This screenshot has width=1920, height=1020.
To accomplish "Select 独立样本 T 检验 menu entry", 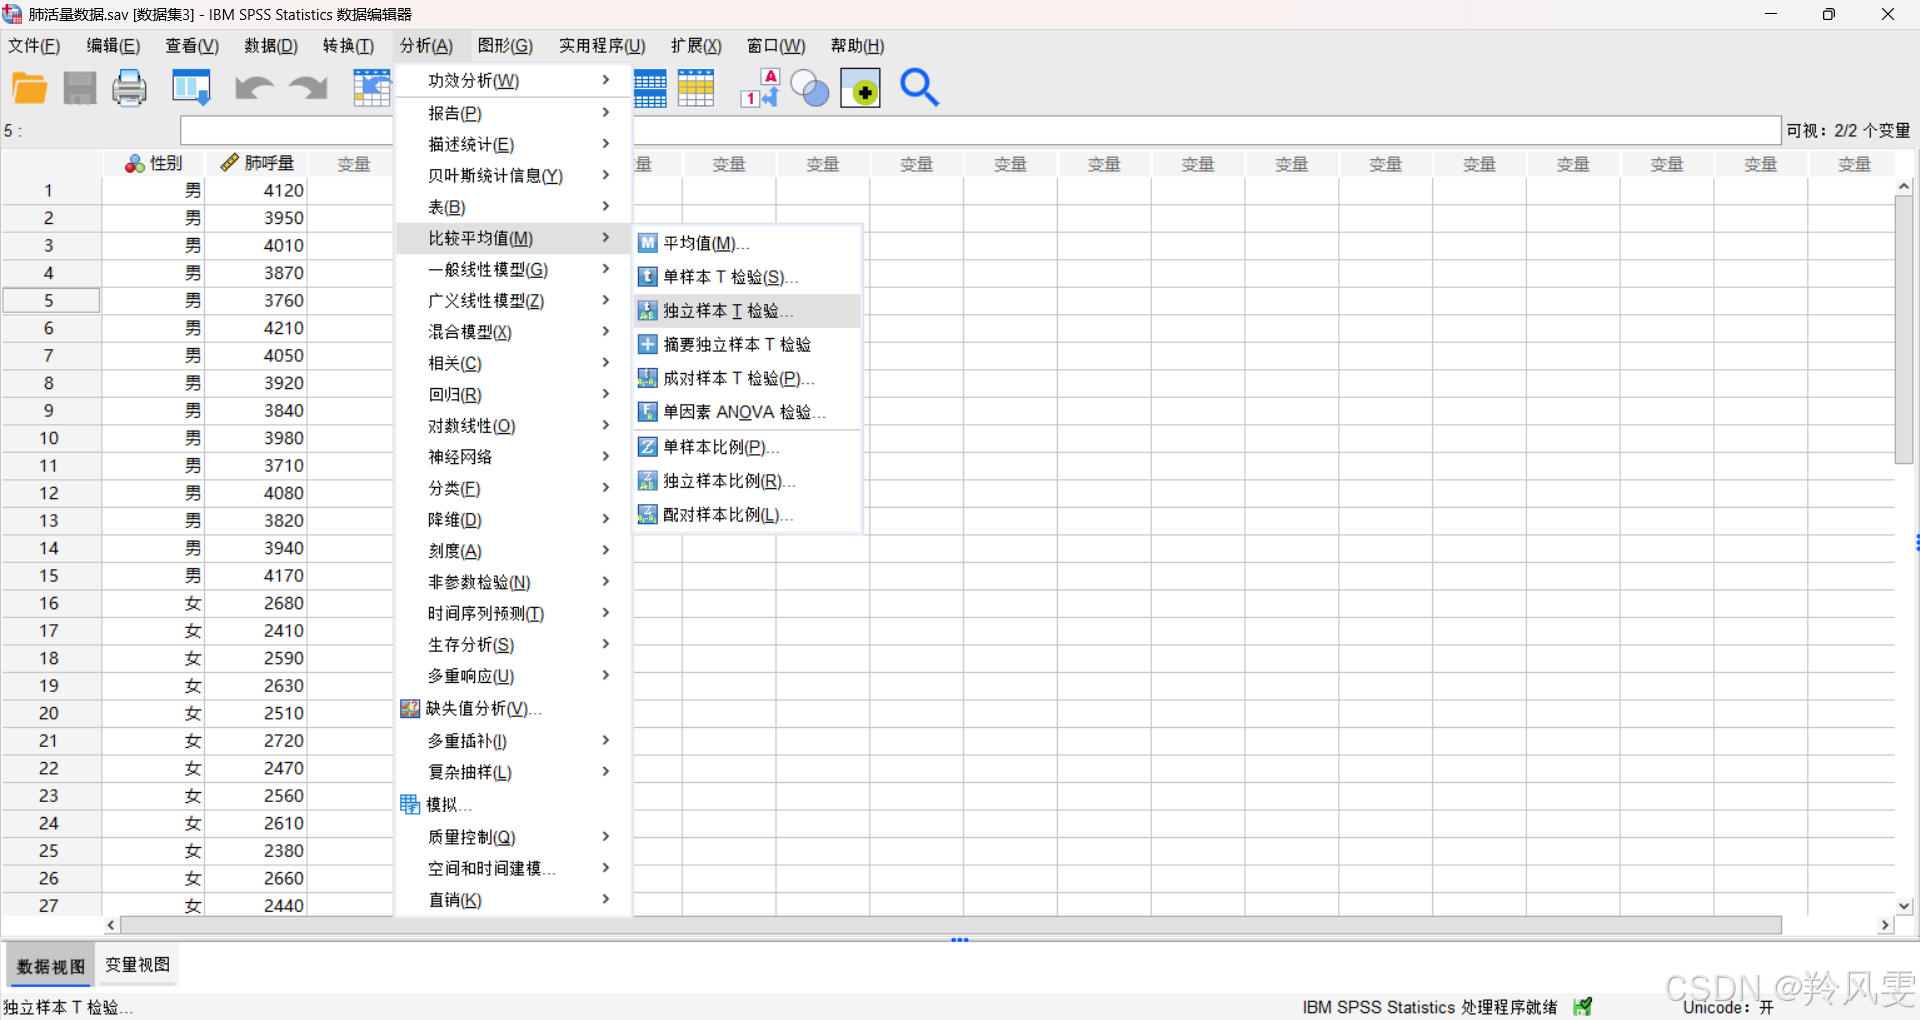I will click(747, 311).
